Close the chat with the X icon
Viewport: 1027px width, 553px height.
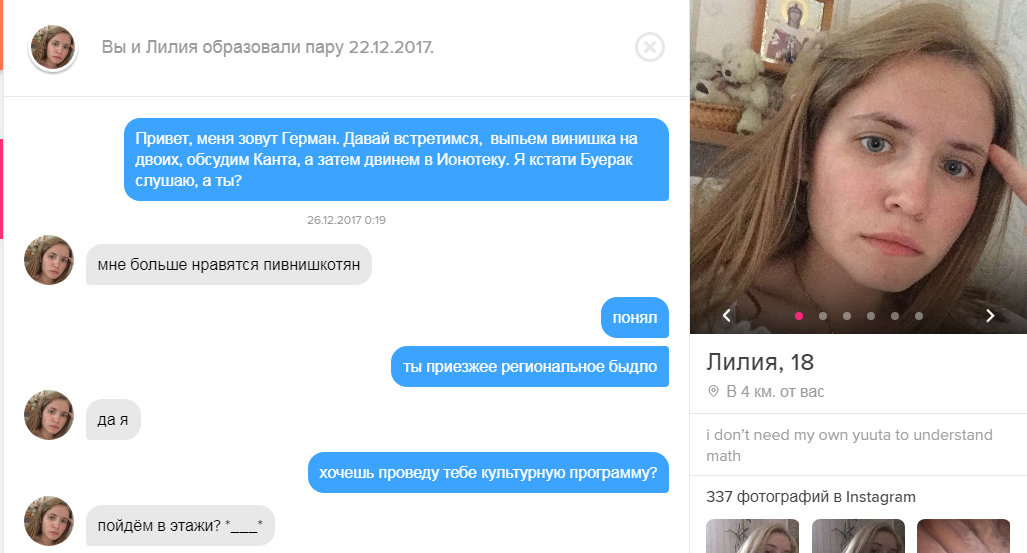650,47
